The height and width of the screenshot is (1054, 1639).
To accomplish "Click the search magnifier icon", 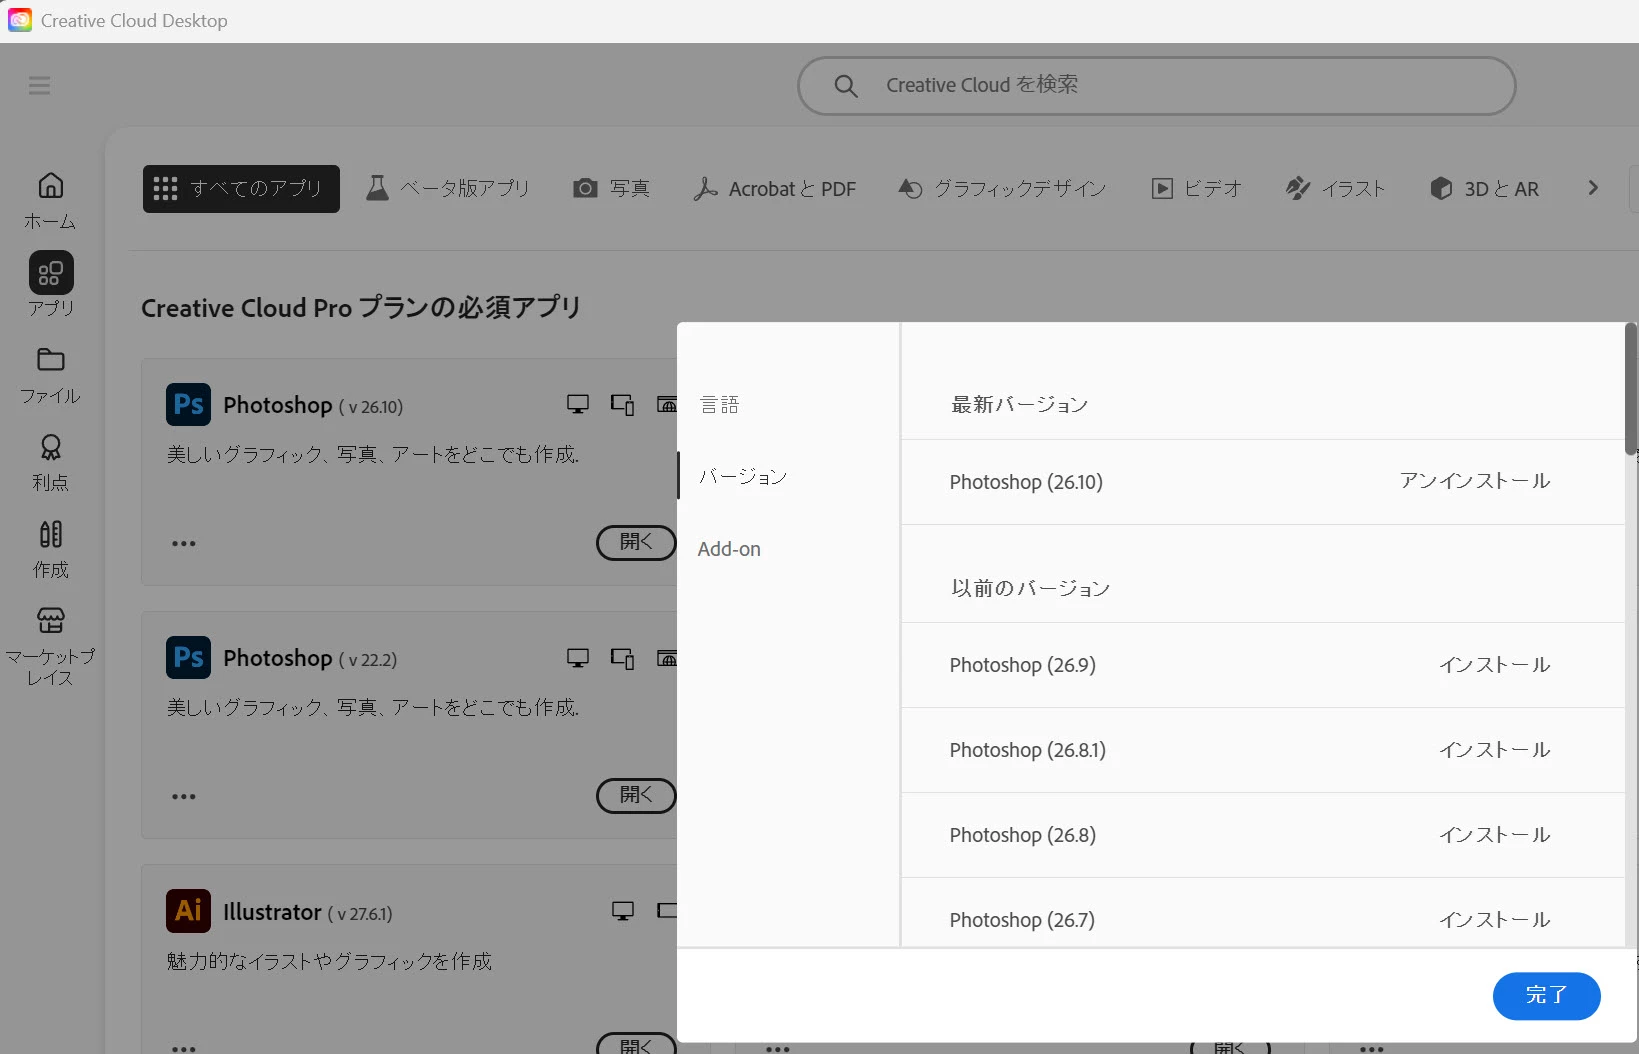I will [846, 86].
